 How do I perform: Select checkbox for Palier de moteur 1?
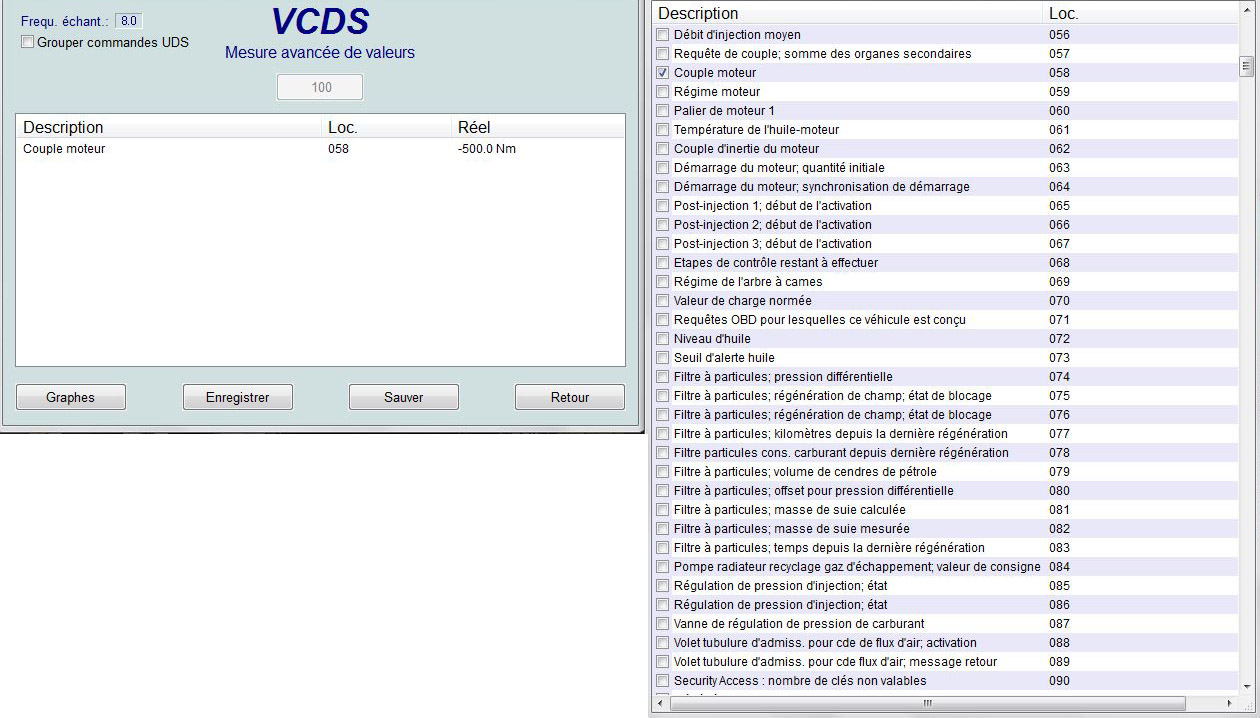pos(662,111)
